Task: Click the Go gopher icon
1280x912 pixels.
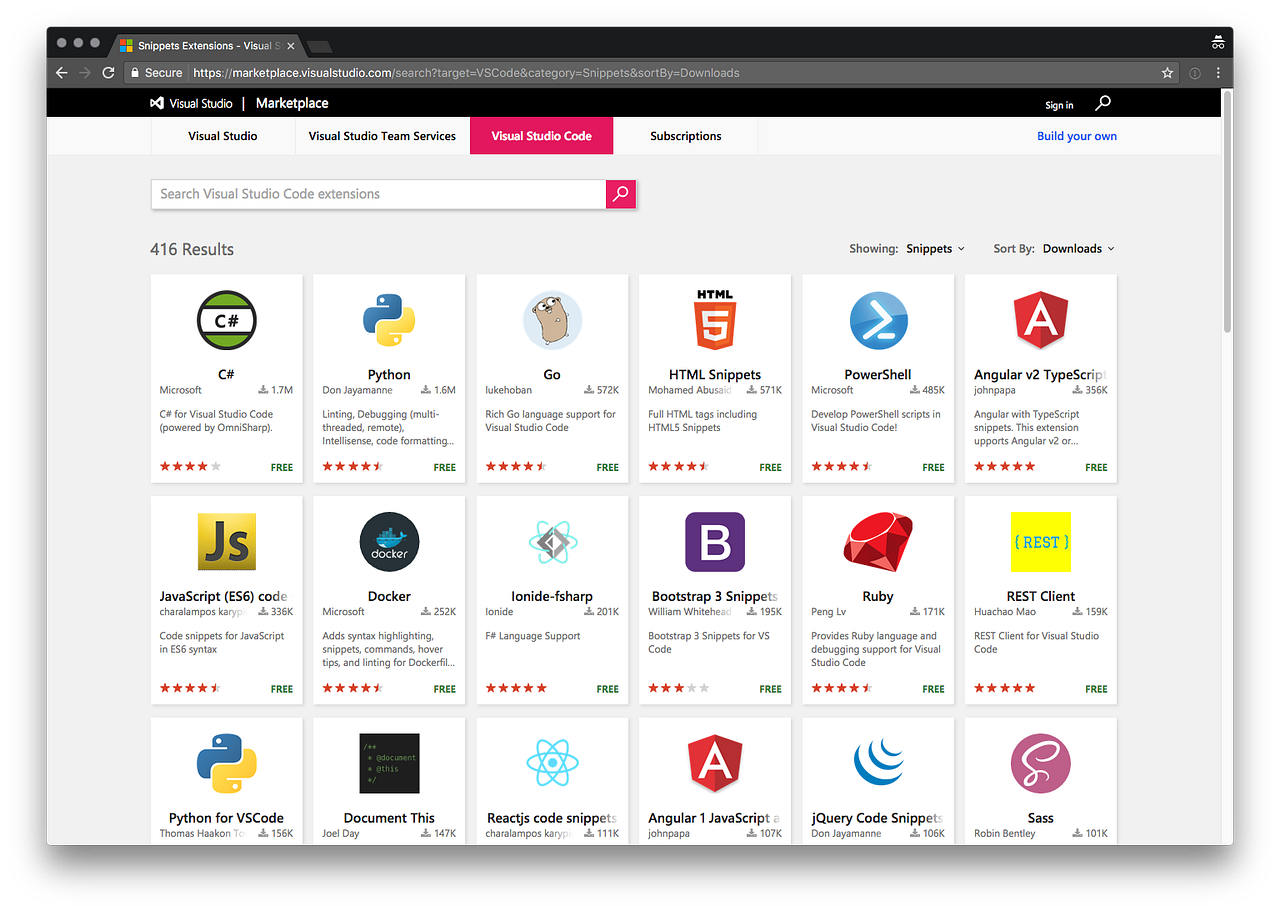Action: [x=551, y=320]
